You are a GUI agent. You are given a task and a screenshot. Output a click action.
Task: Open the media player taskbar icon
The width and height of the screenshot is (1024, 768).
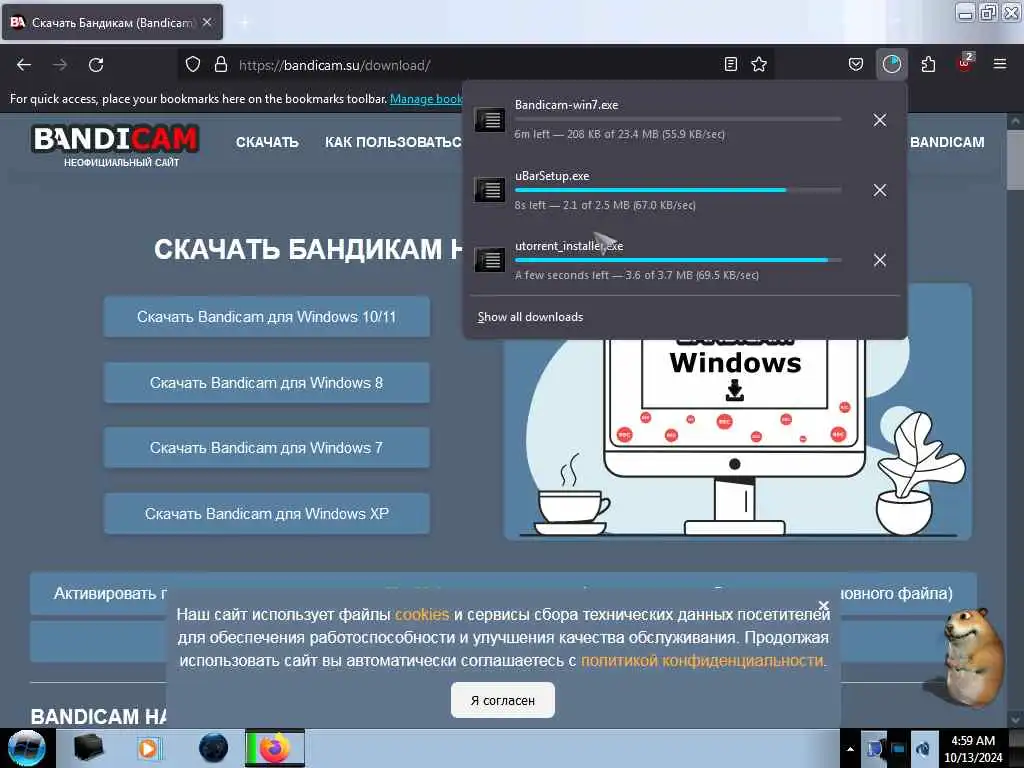coord(148,748)
